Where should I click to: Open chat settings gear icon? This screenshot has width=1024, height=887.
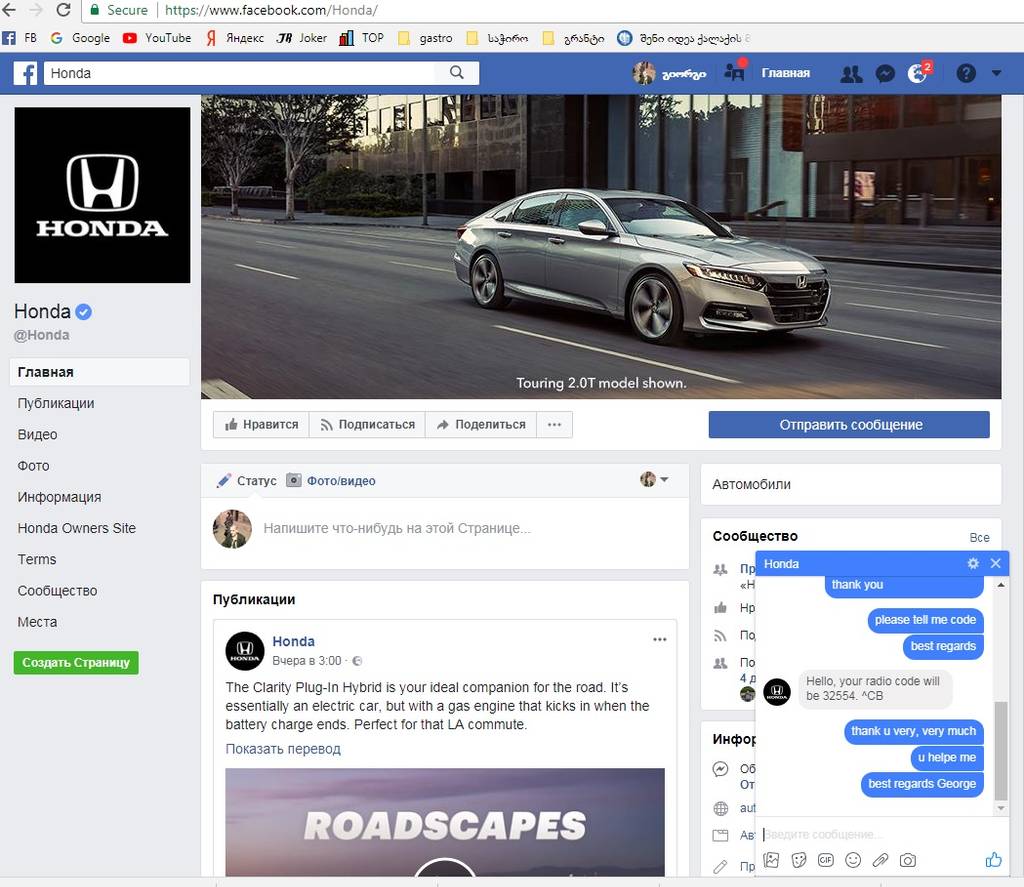pyautogui.click(x=973, y=563)
